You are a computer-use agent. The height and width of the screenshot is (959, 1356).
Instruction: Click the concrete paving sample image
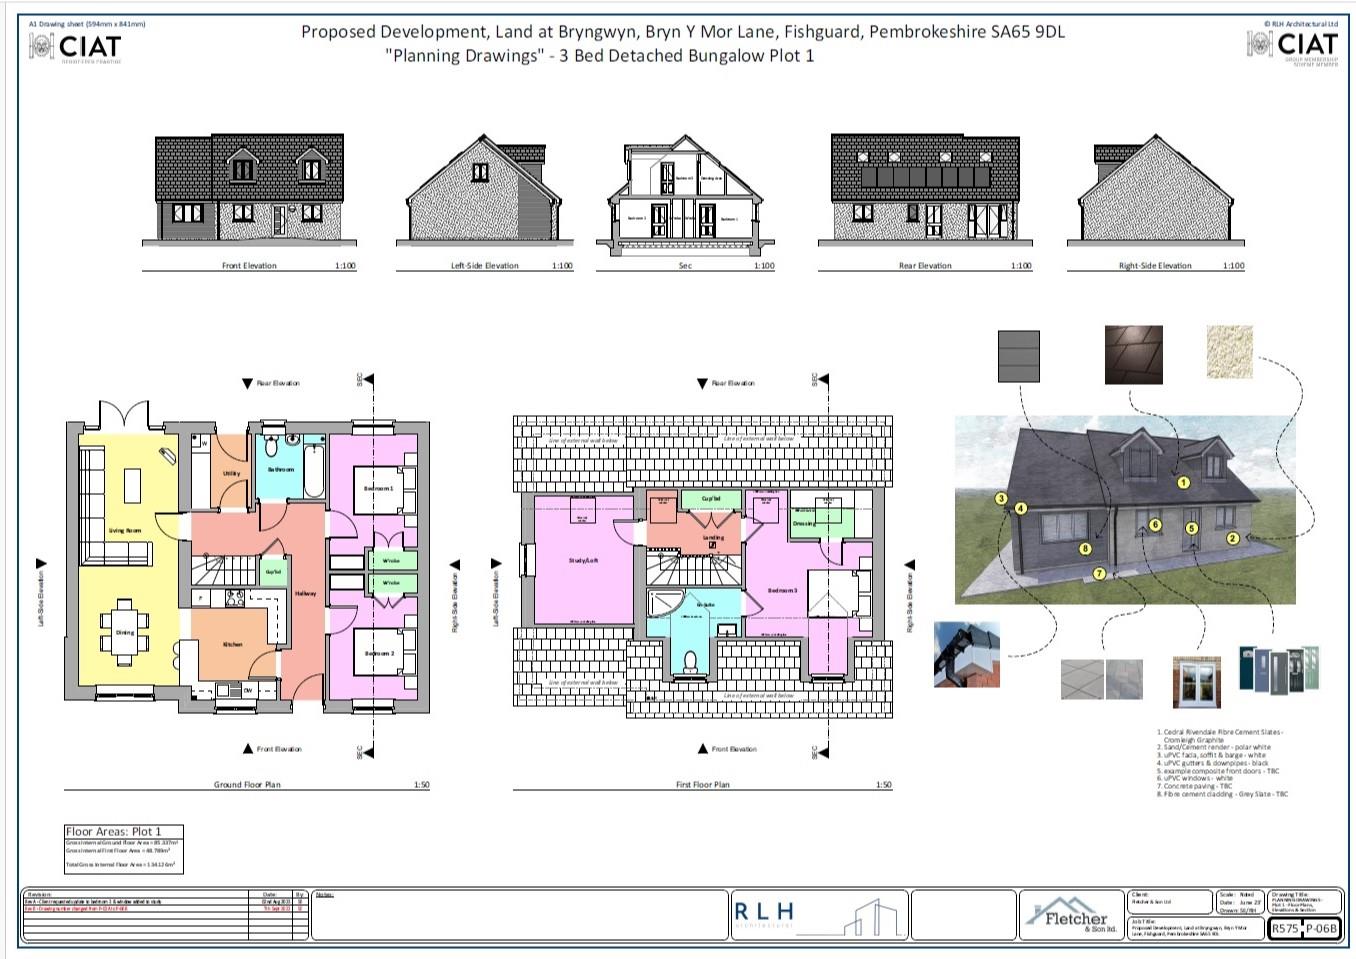pyautogui.click(x=1101, y=680)
